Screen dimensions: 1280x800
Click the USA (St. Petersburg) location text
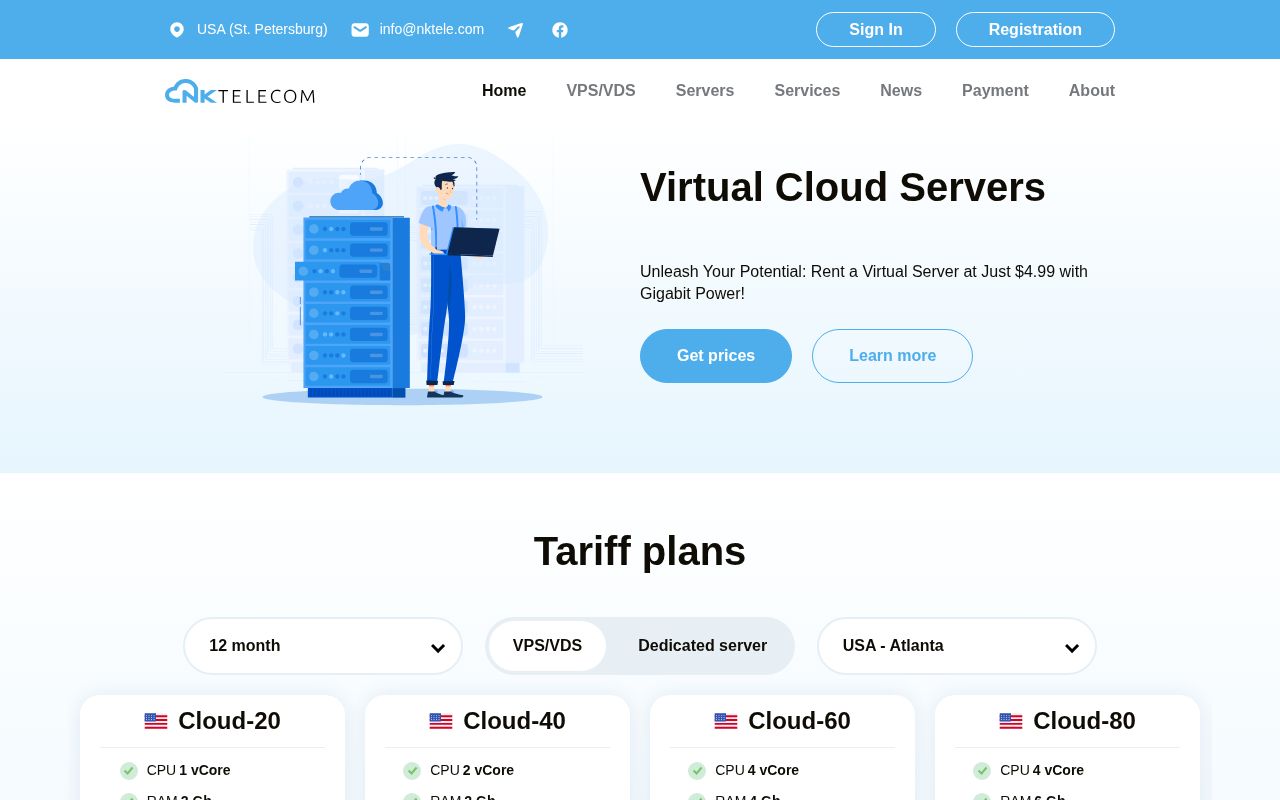262,30
